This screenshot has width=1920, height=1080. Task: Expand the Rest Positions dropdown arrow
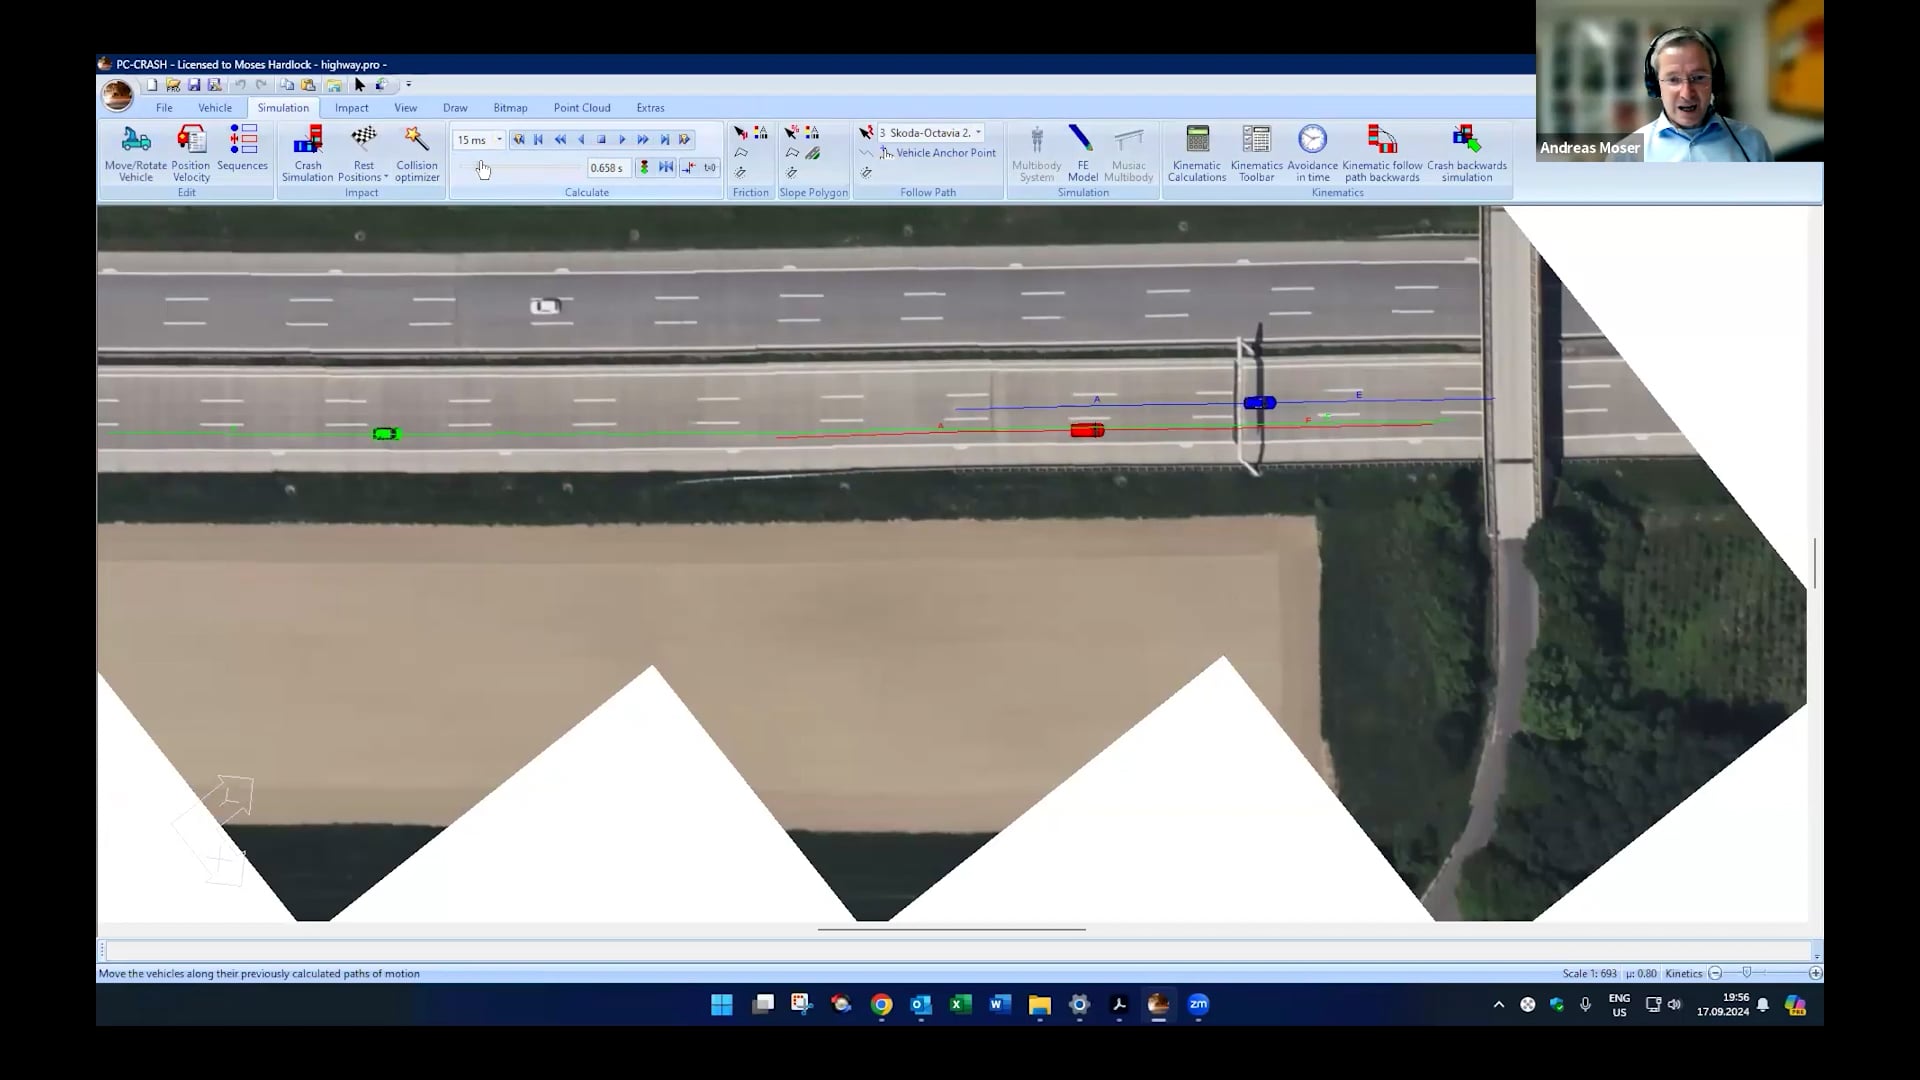[x=386, y=178]
